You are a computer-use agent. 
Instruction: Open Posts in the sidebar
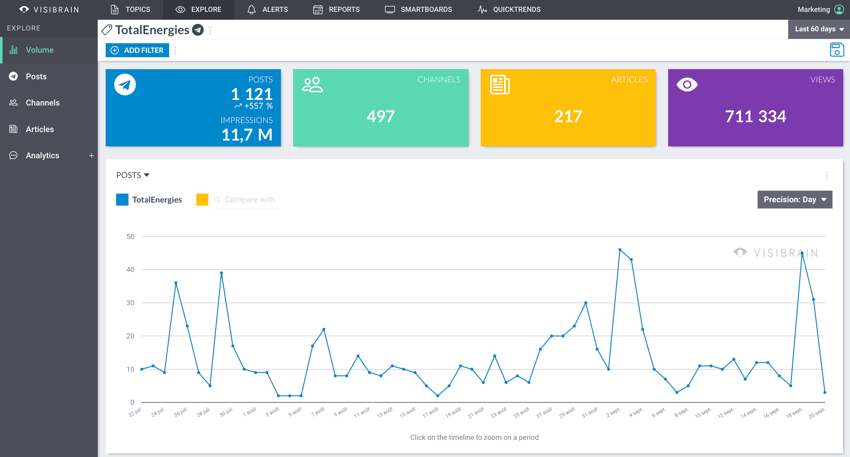tap(49, 76)
